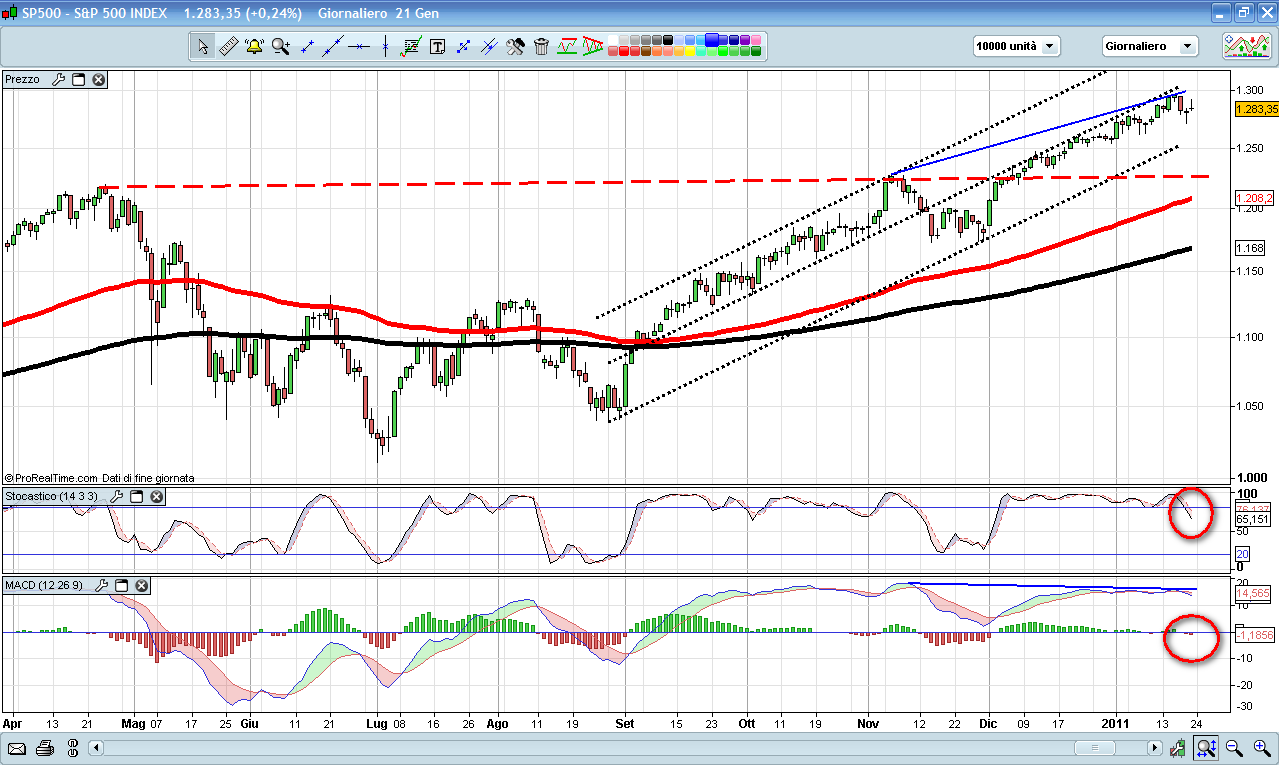
Task: Activate the magnifier zoom tool in toolbar
Action: point(281,46)
